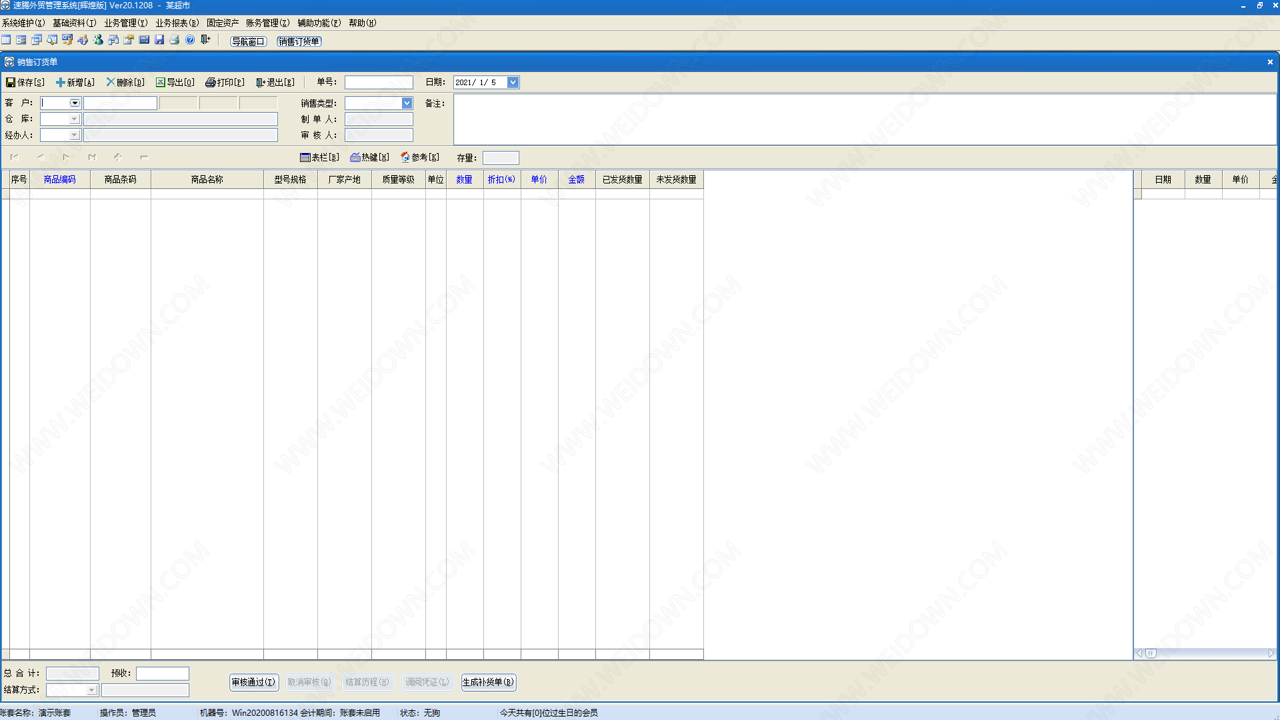Open help via the blue question-mark icon
The height and width of the screenshot is (720, 1280).
[190, 40]
